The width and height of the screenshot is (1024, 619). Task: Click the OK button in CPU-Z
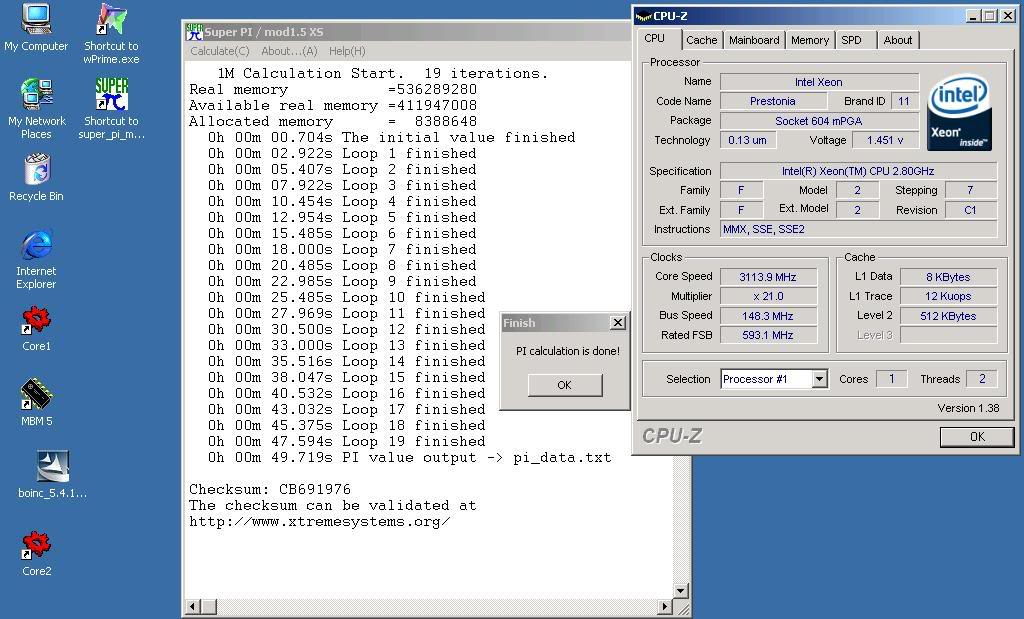(977, 437)
